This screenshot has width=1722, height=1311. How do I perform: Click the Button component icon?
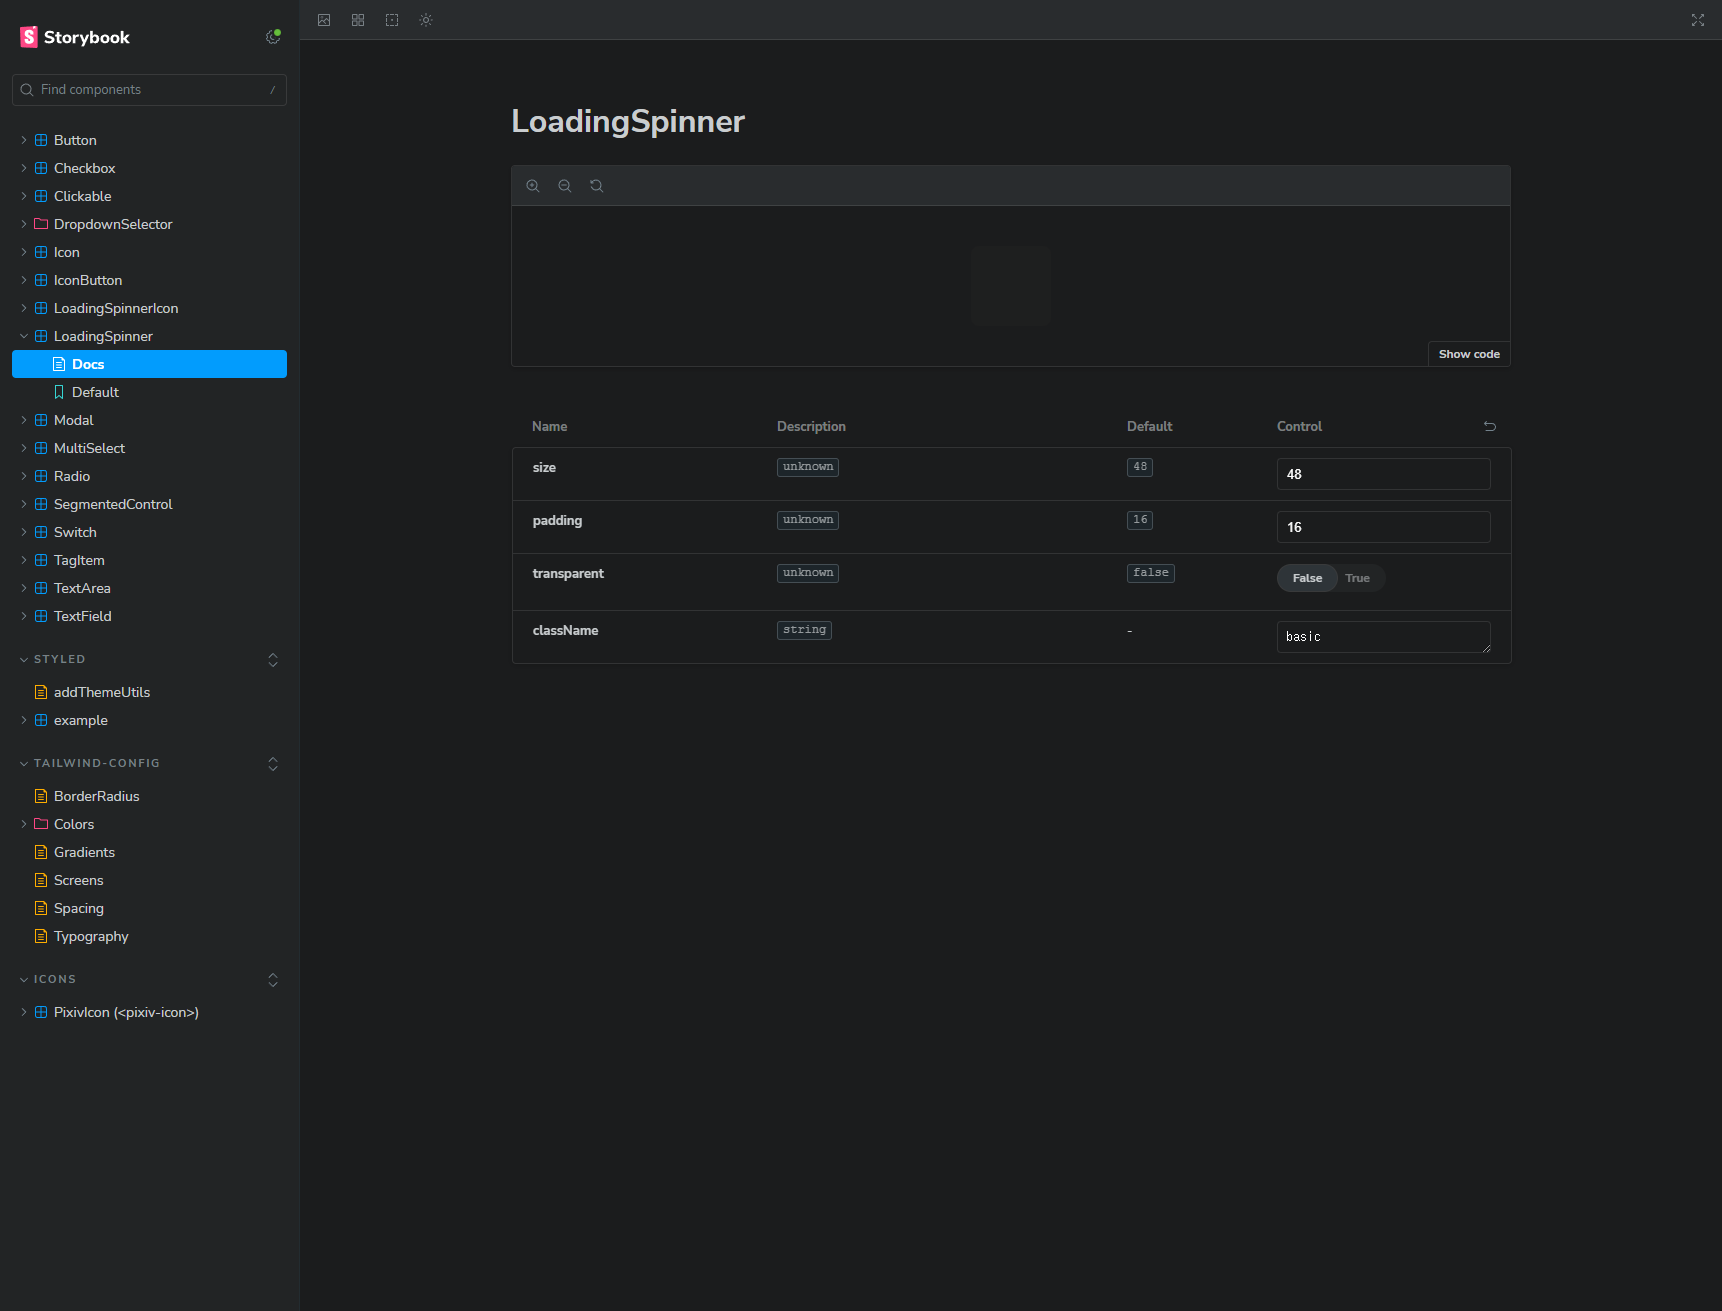(41, 140)
